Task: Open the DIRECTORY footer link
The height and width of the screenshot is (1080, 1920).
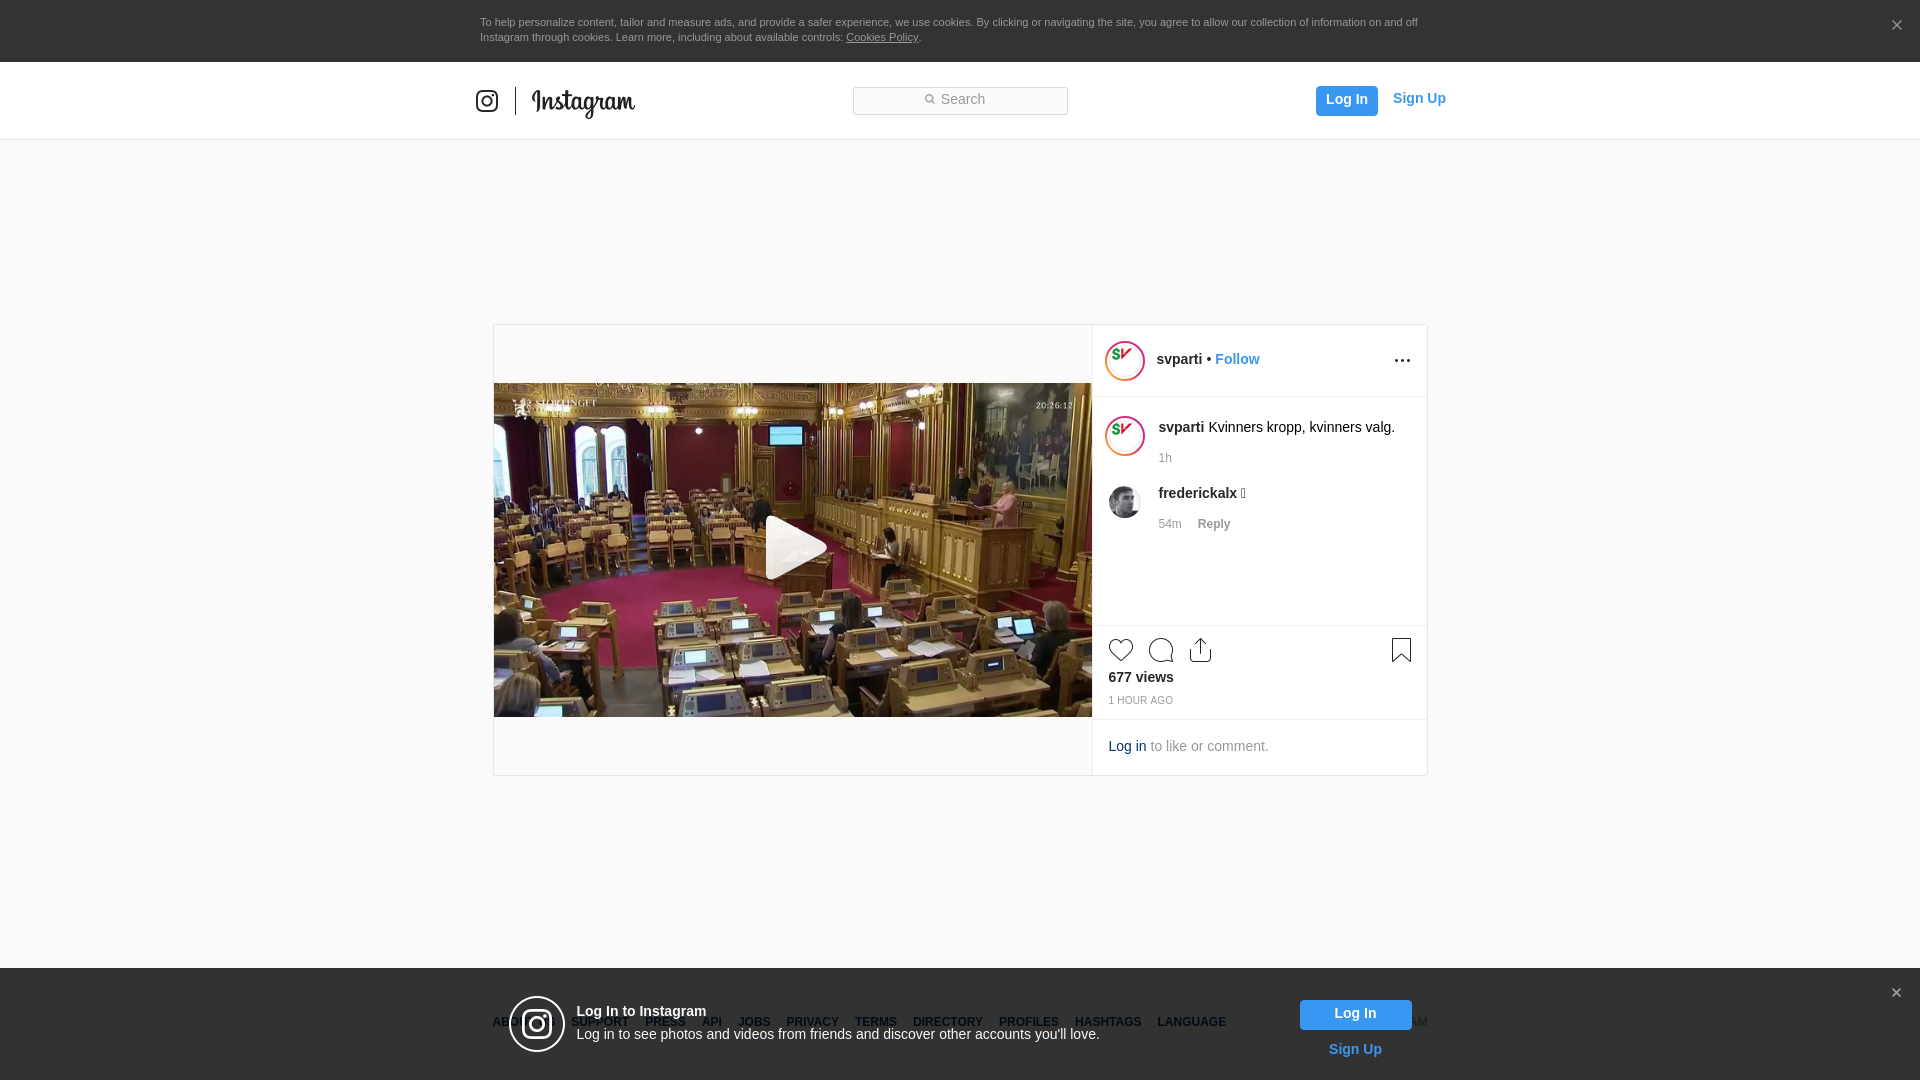Action: [948, 1022]
